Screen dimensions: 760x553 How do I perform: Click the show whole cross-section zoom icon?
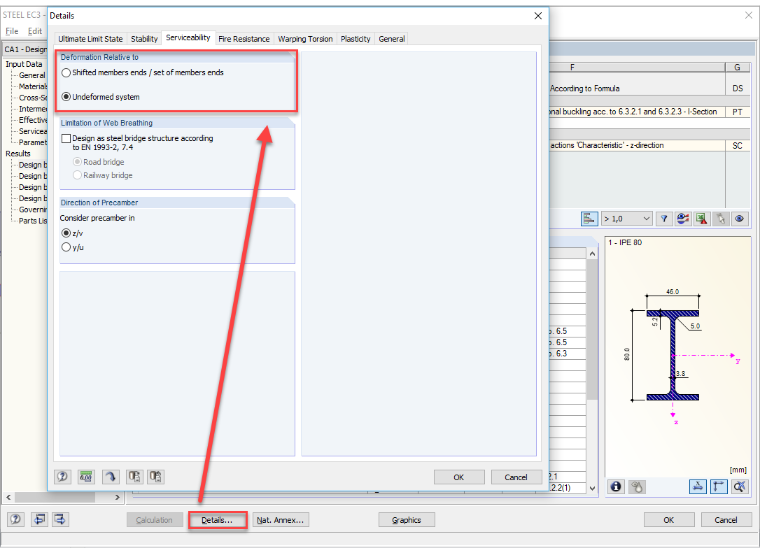tap(740, 486)
